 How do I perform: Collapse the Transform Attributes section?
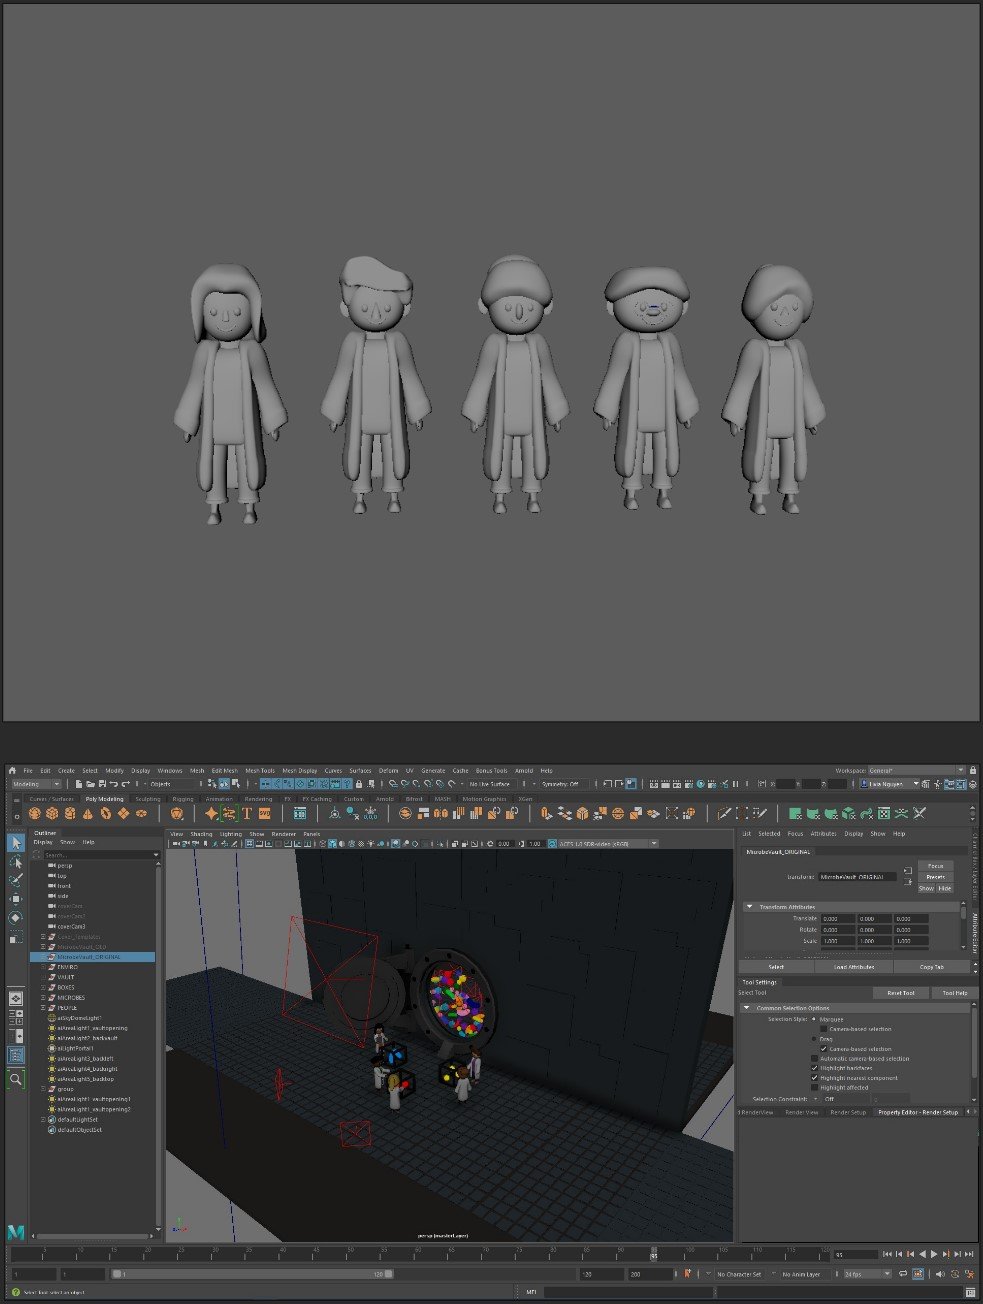tap(749, 907)
